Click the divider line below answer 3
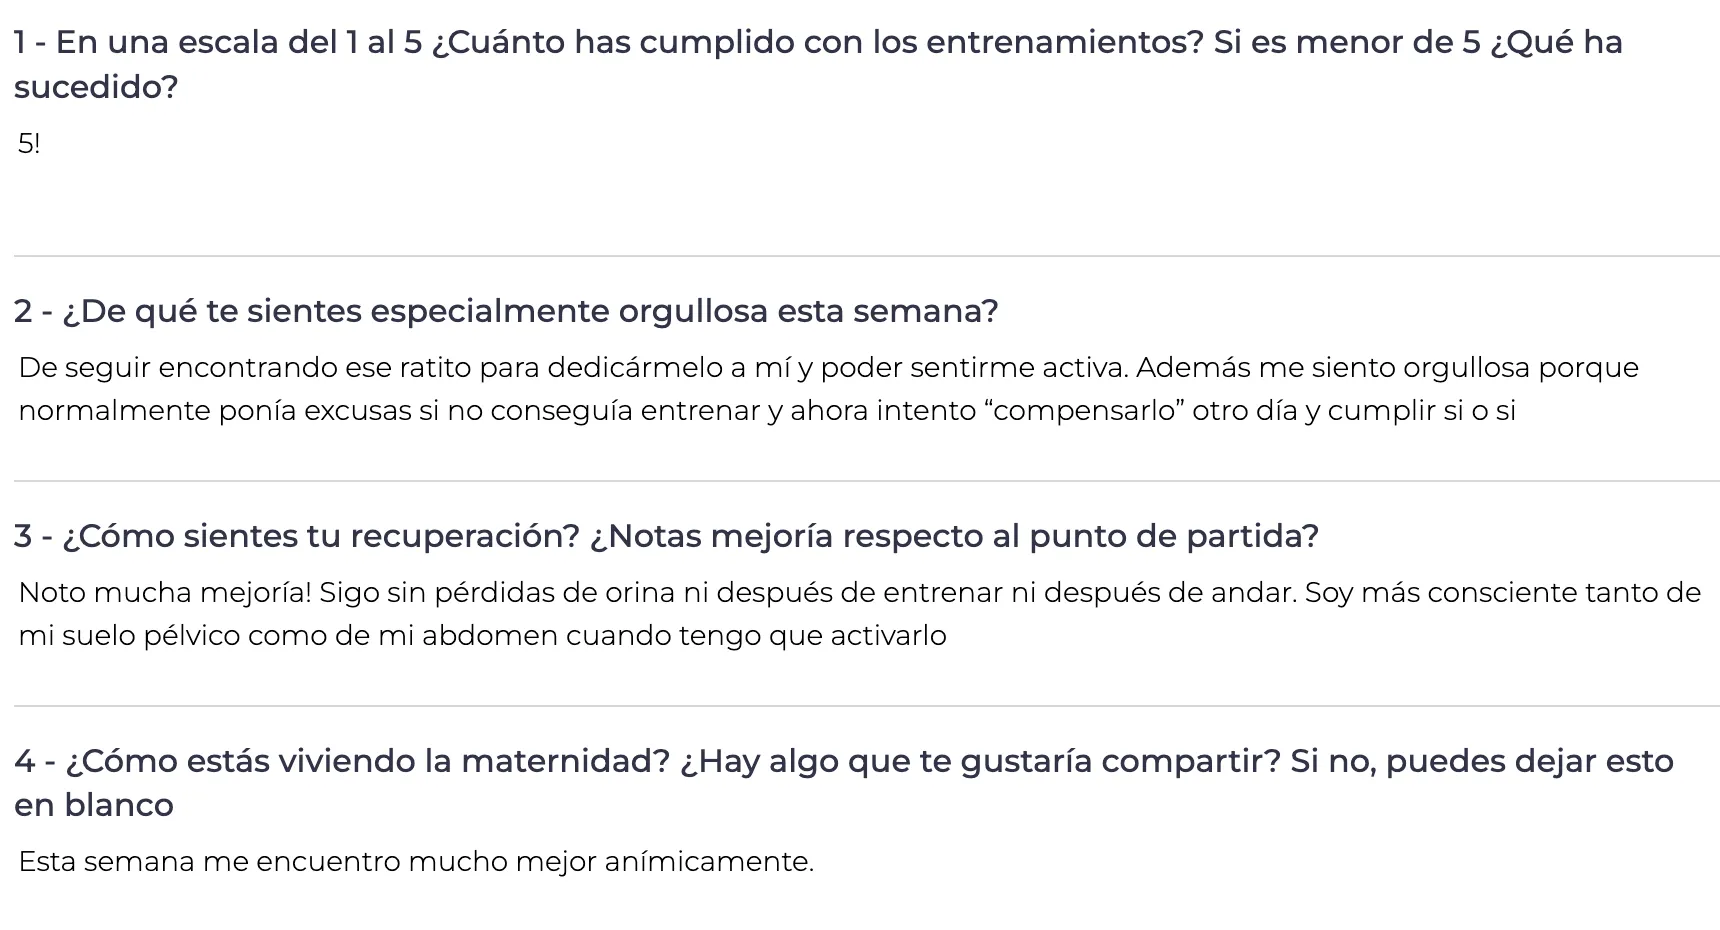 pyautogui.click(x=866, y=707)
